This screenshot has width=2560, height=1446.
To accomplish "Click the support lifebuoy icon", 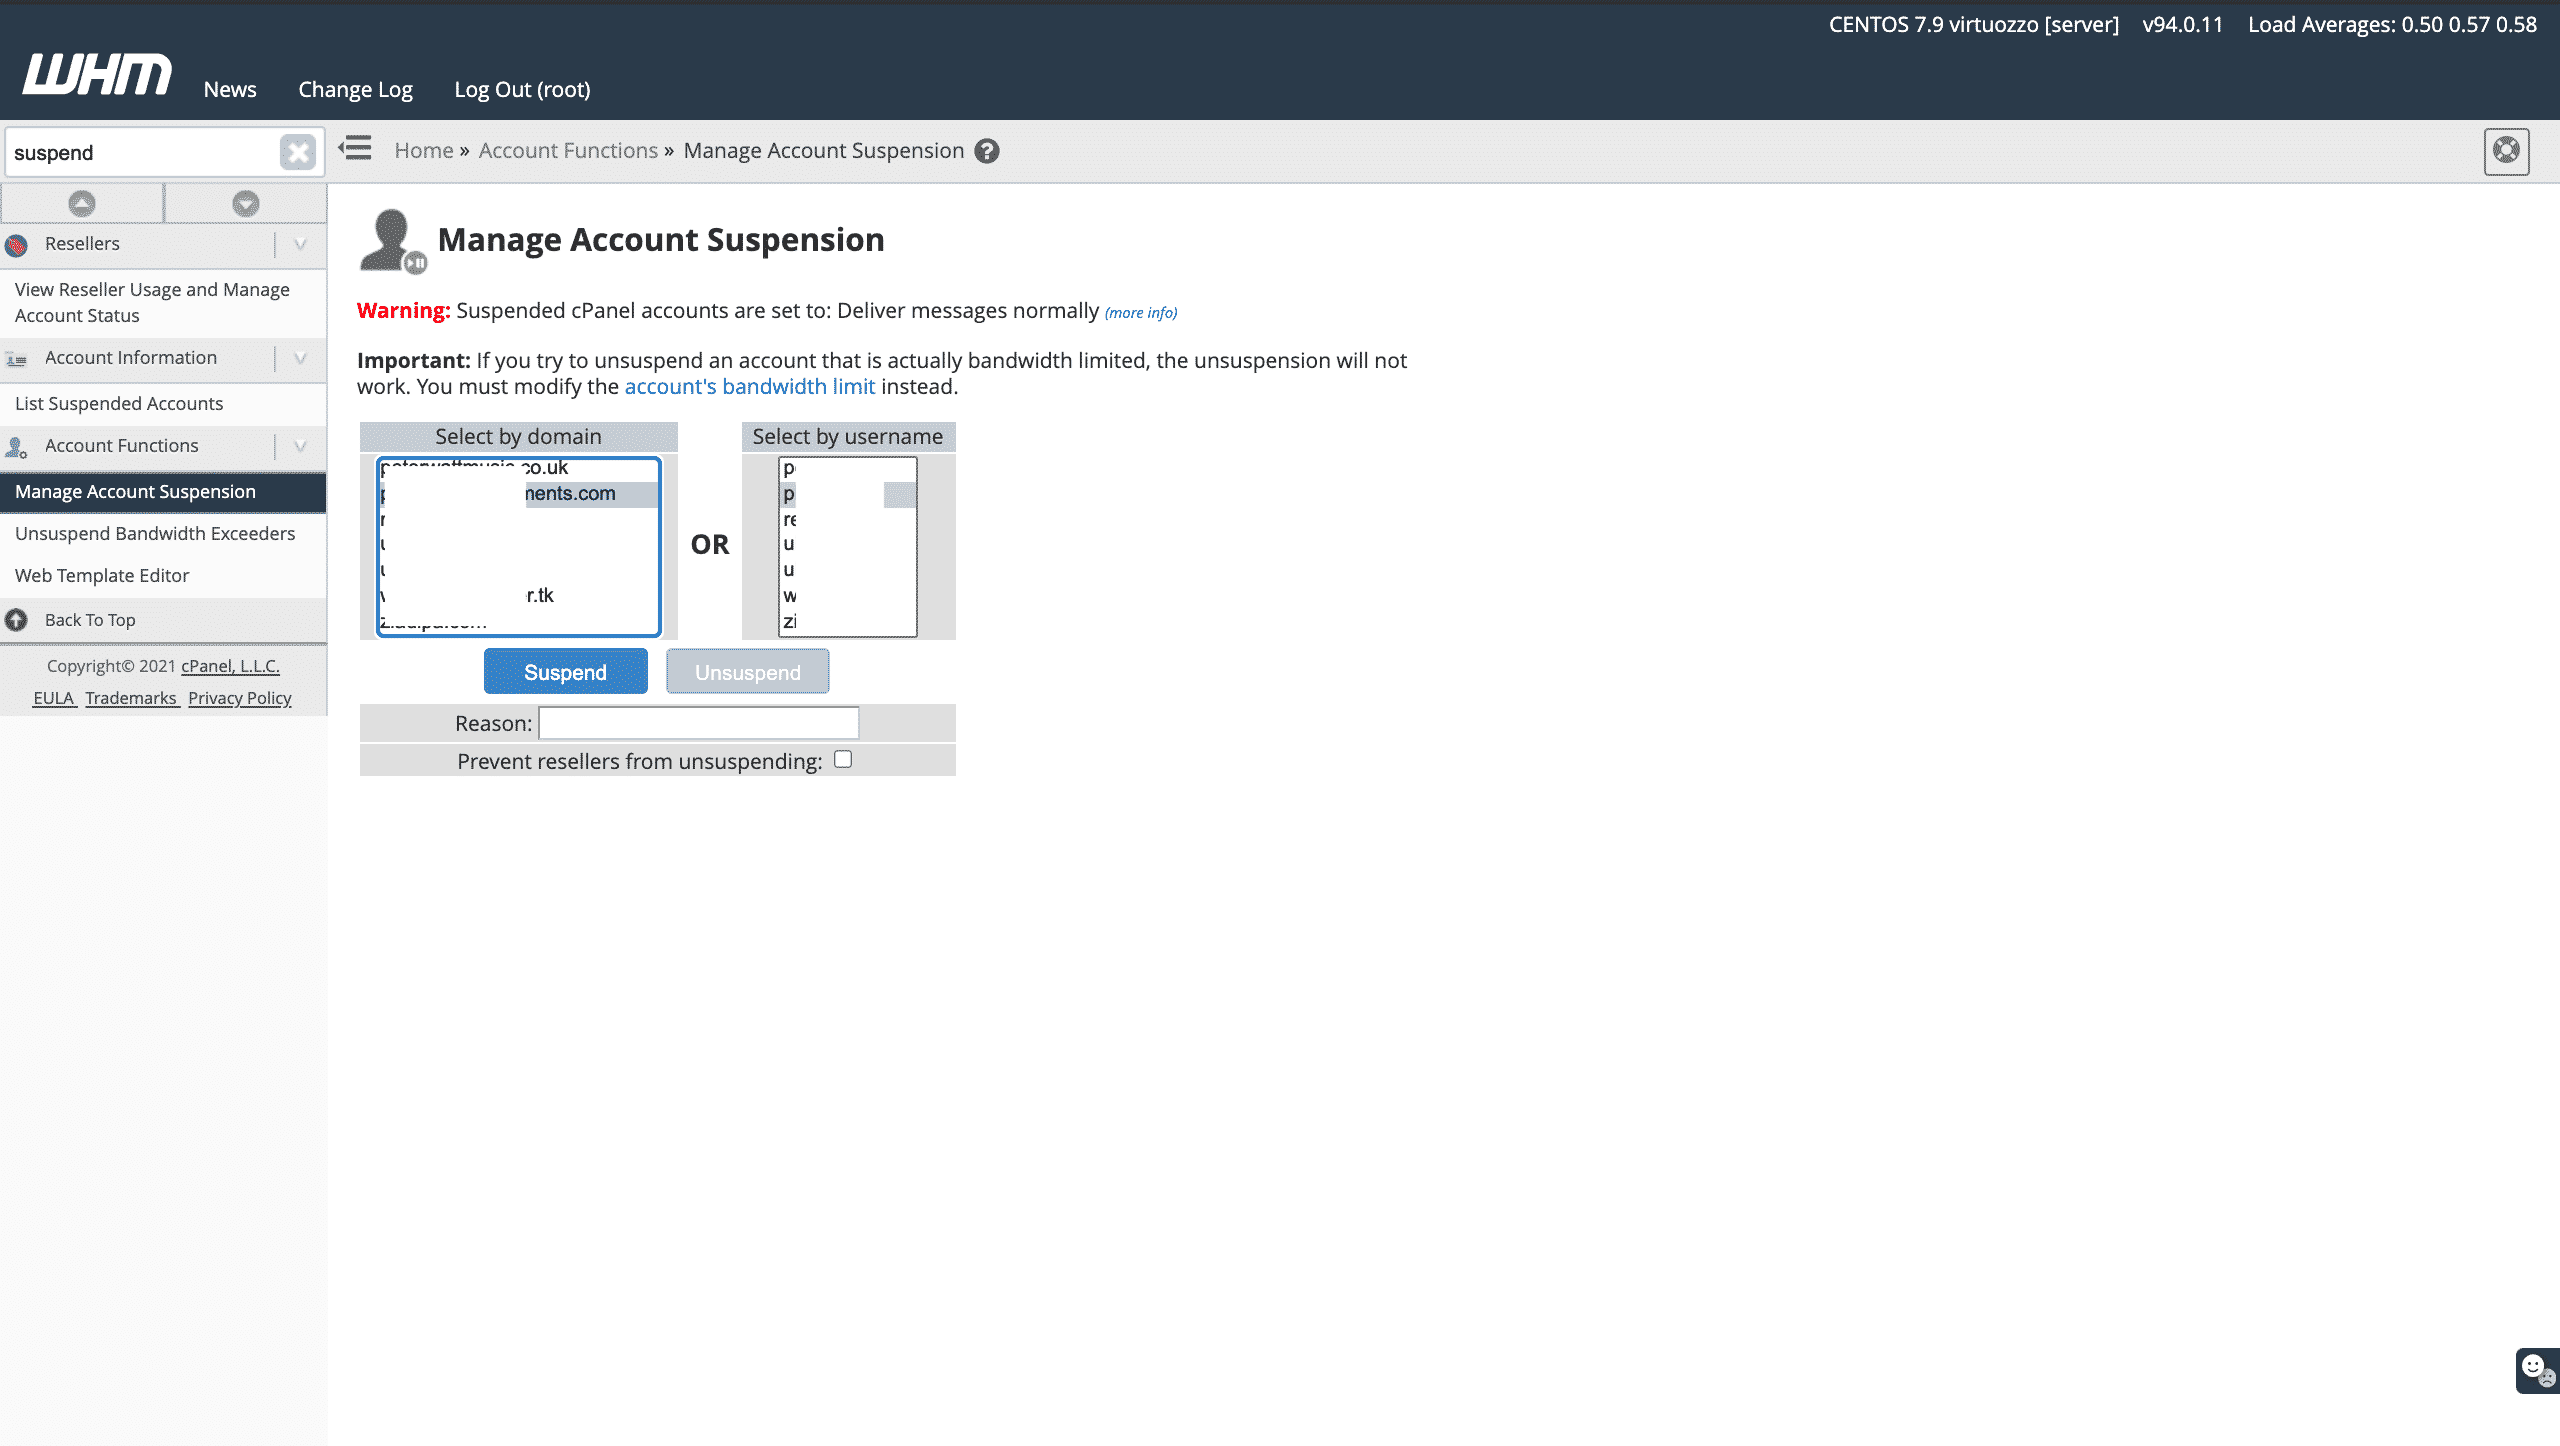I will point(2506,151).
